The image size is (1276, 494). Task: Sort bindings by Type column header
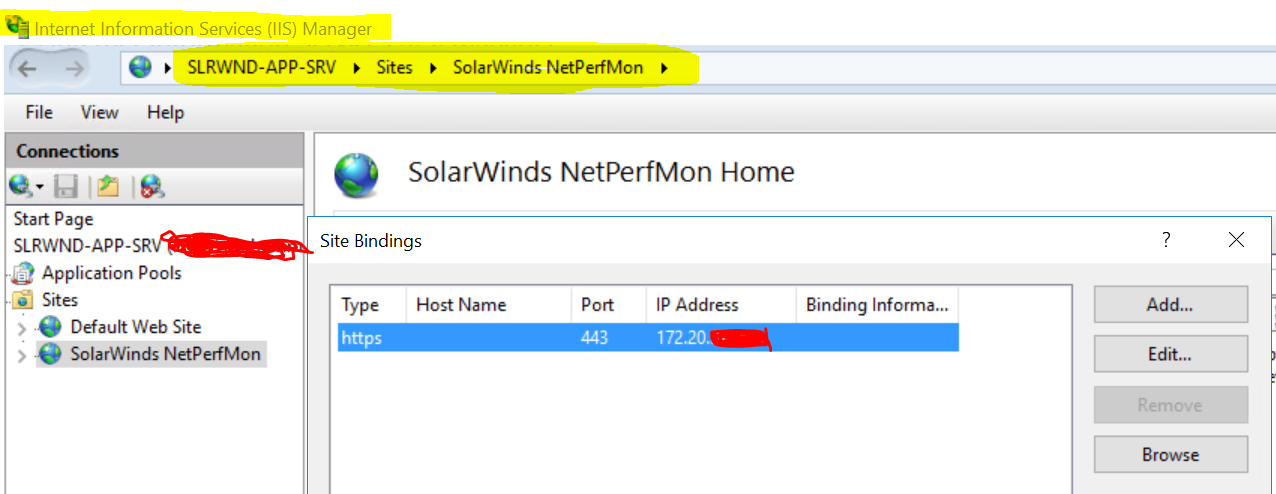(x=369, y=305)
